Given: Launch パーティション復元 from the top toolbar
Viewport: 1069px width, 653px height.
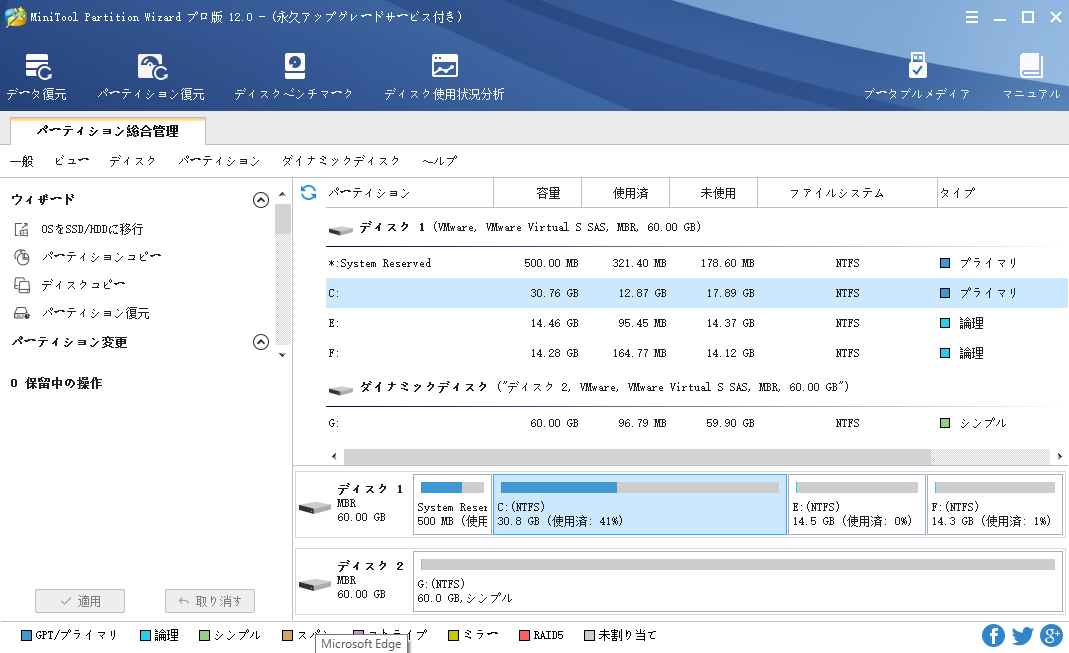Looking at the screenshot, I should pyautogui.click(x=151, y=77).
